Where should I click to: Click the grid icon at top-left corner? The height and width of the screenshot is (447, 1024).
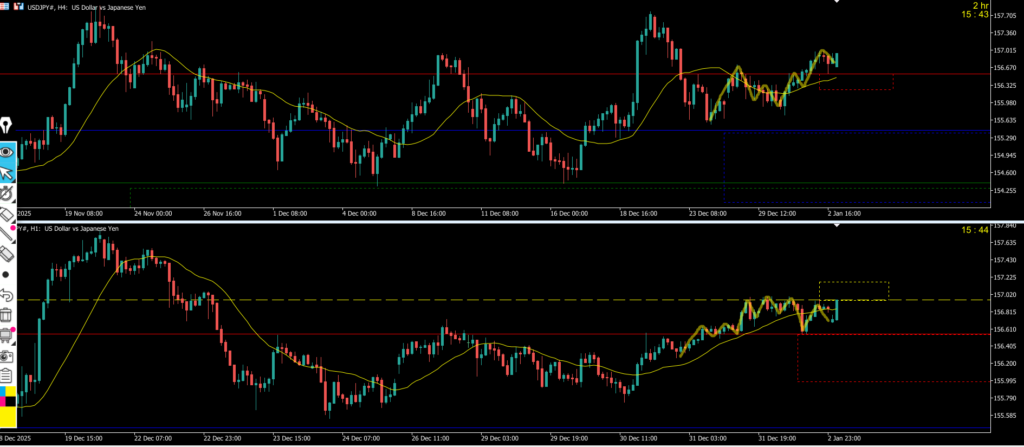[6, 7]
